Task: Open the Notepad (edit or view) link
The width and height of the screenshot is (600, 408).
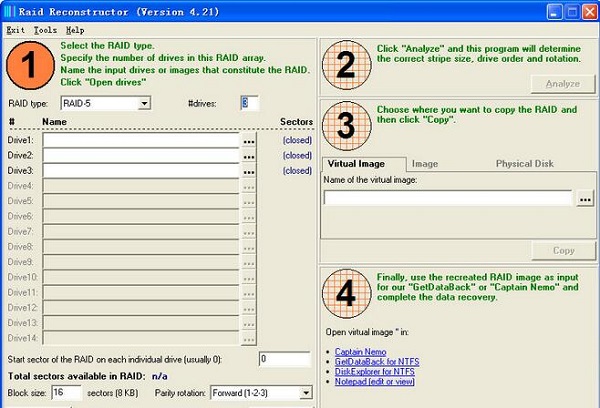Action: pyautogui.click(x=375, y=382)
